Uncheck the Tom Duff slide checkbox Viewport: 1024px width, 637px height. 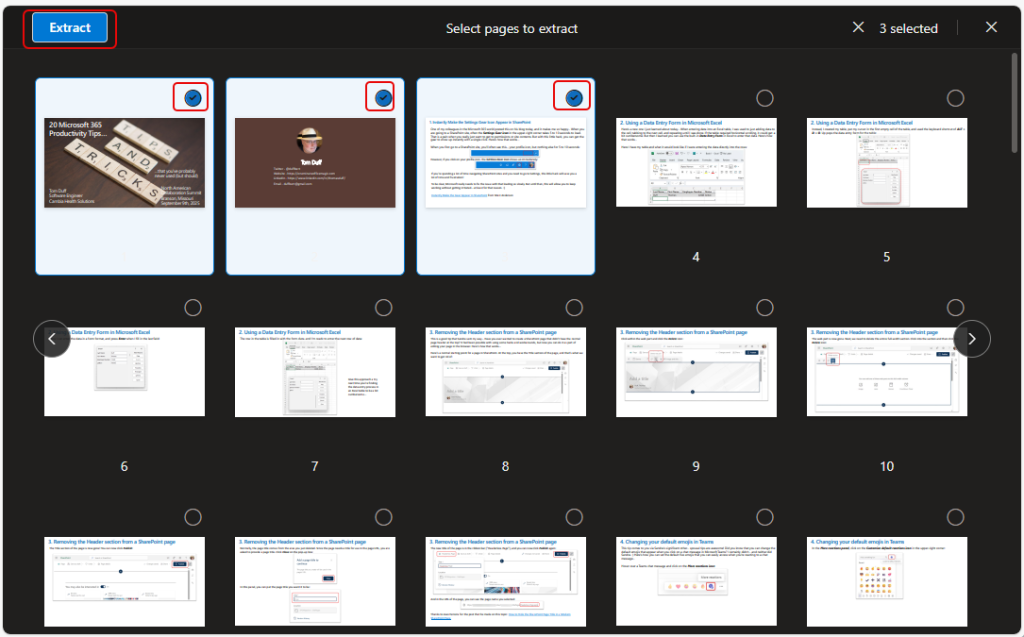pos(383,98)
